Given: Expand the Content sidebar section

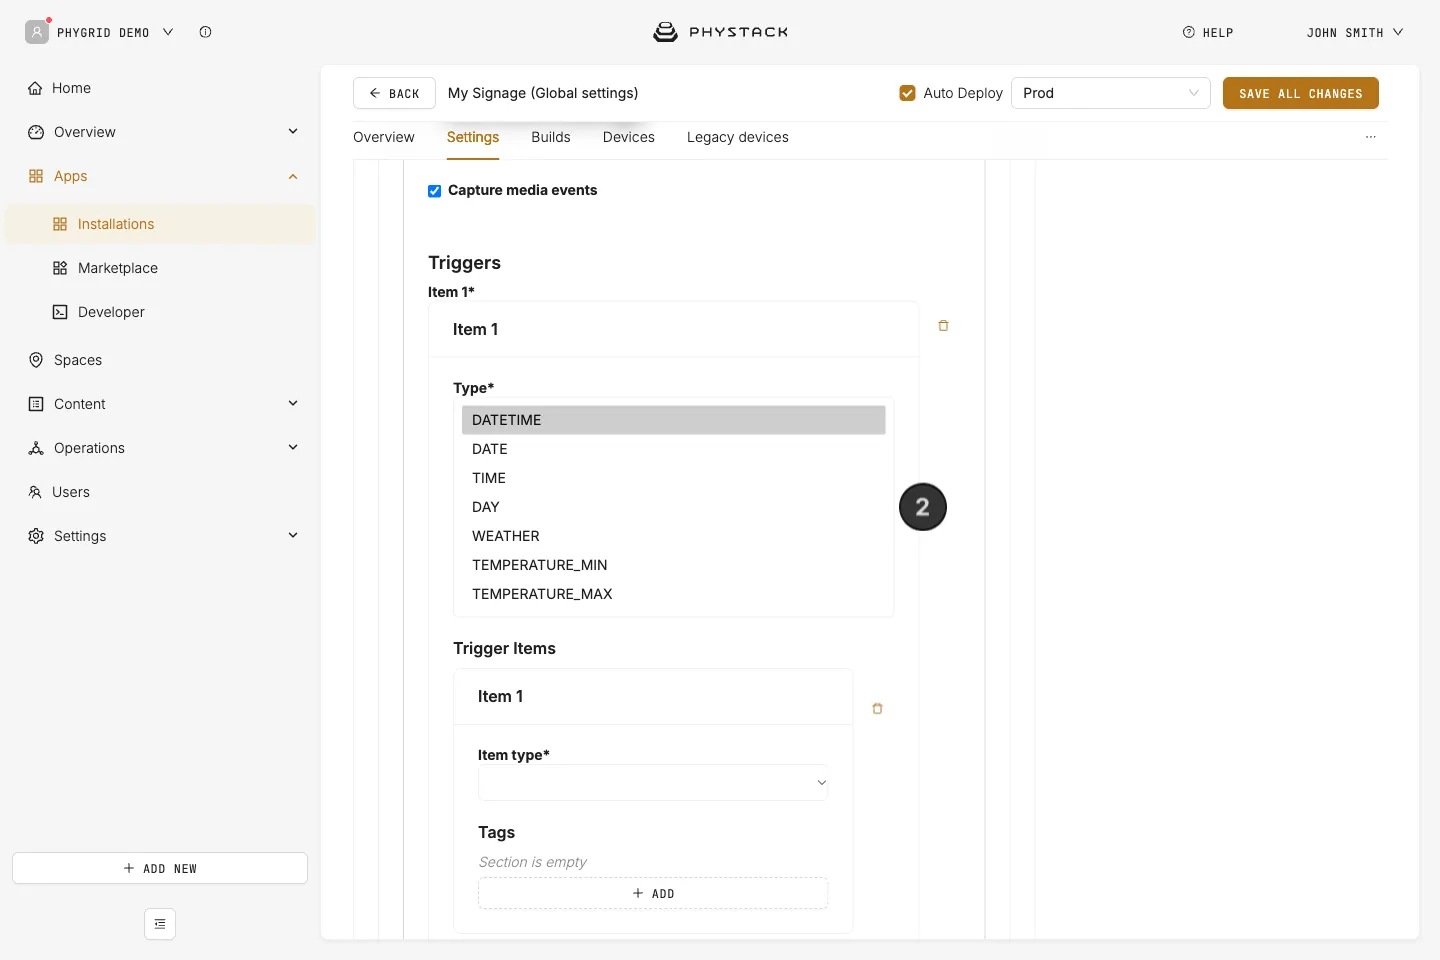Looking at the screenshot, I should (293, 403).
